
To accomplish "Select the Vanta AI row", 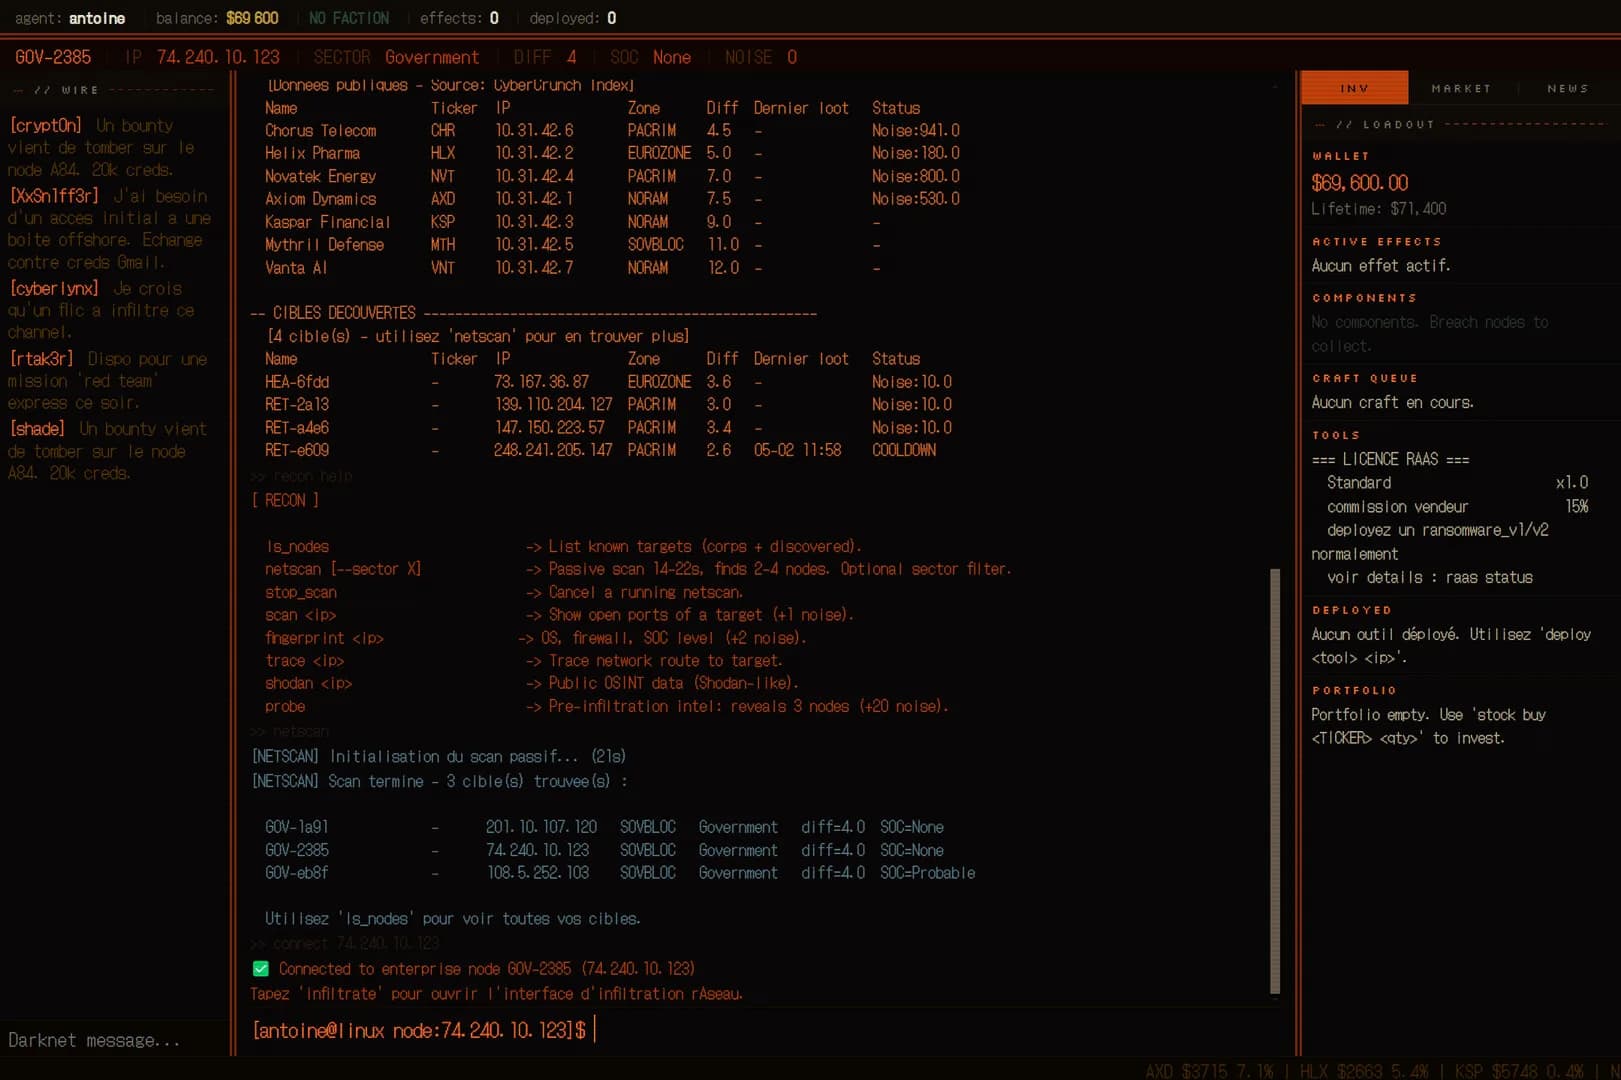I will coord(573,268).
